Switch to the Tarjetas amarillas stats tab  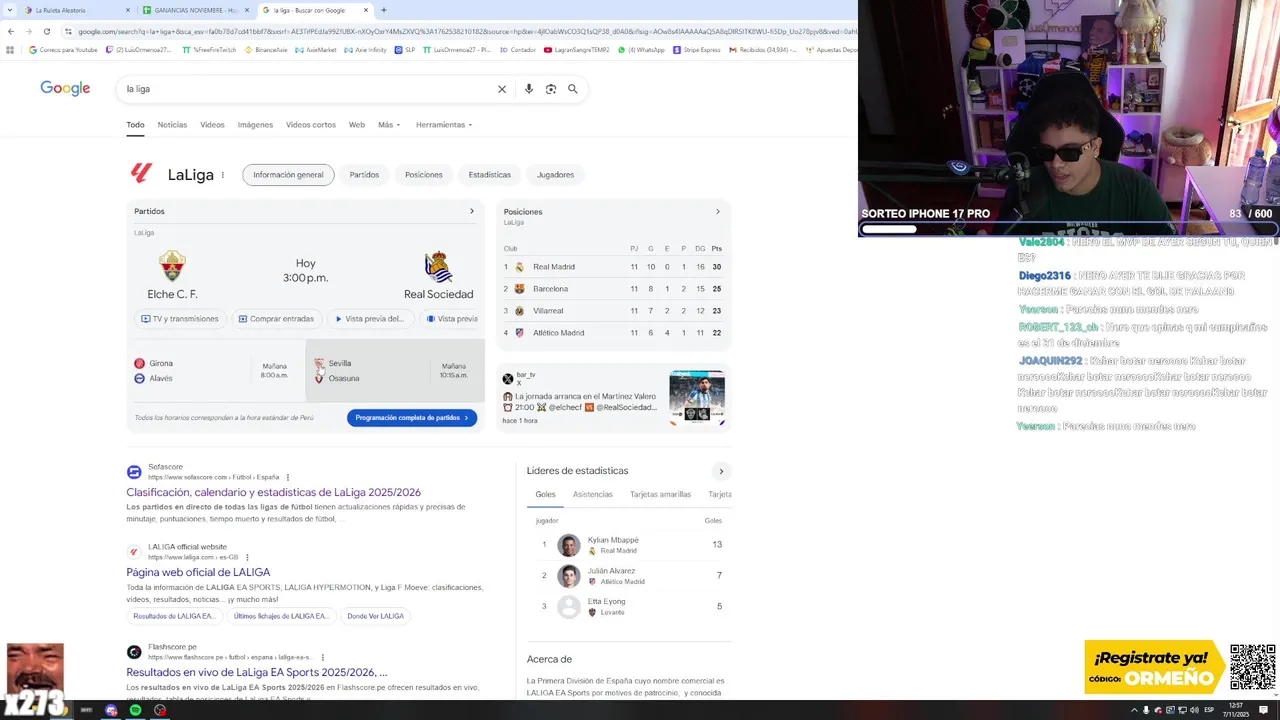[x=660, y=494]
